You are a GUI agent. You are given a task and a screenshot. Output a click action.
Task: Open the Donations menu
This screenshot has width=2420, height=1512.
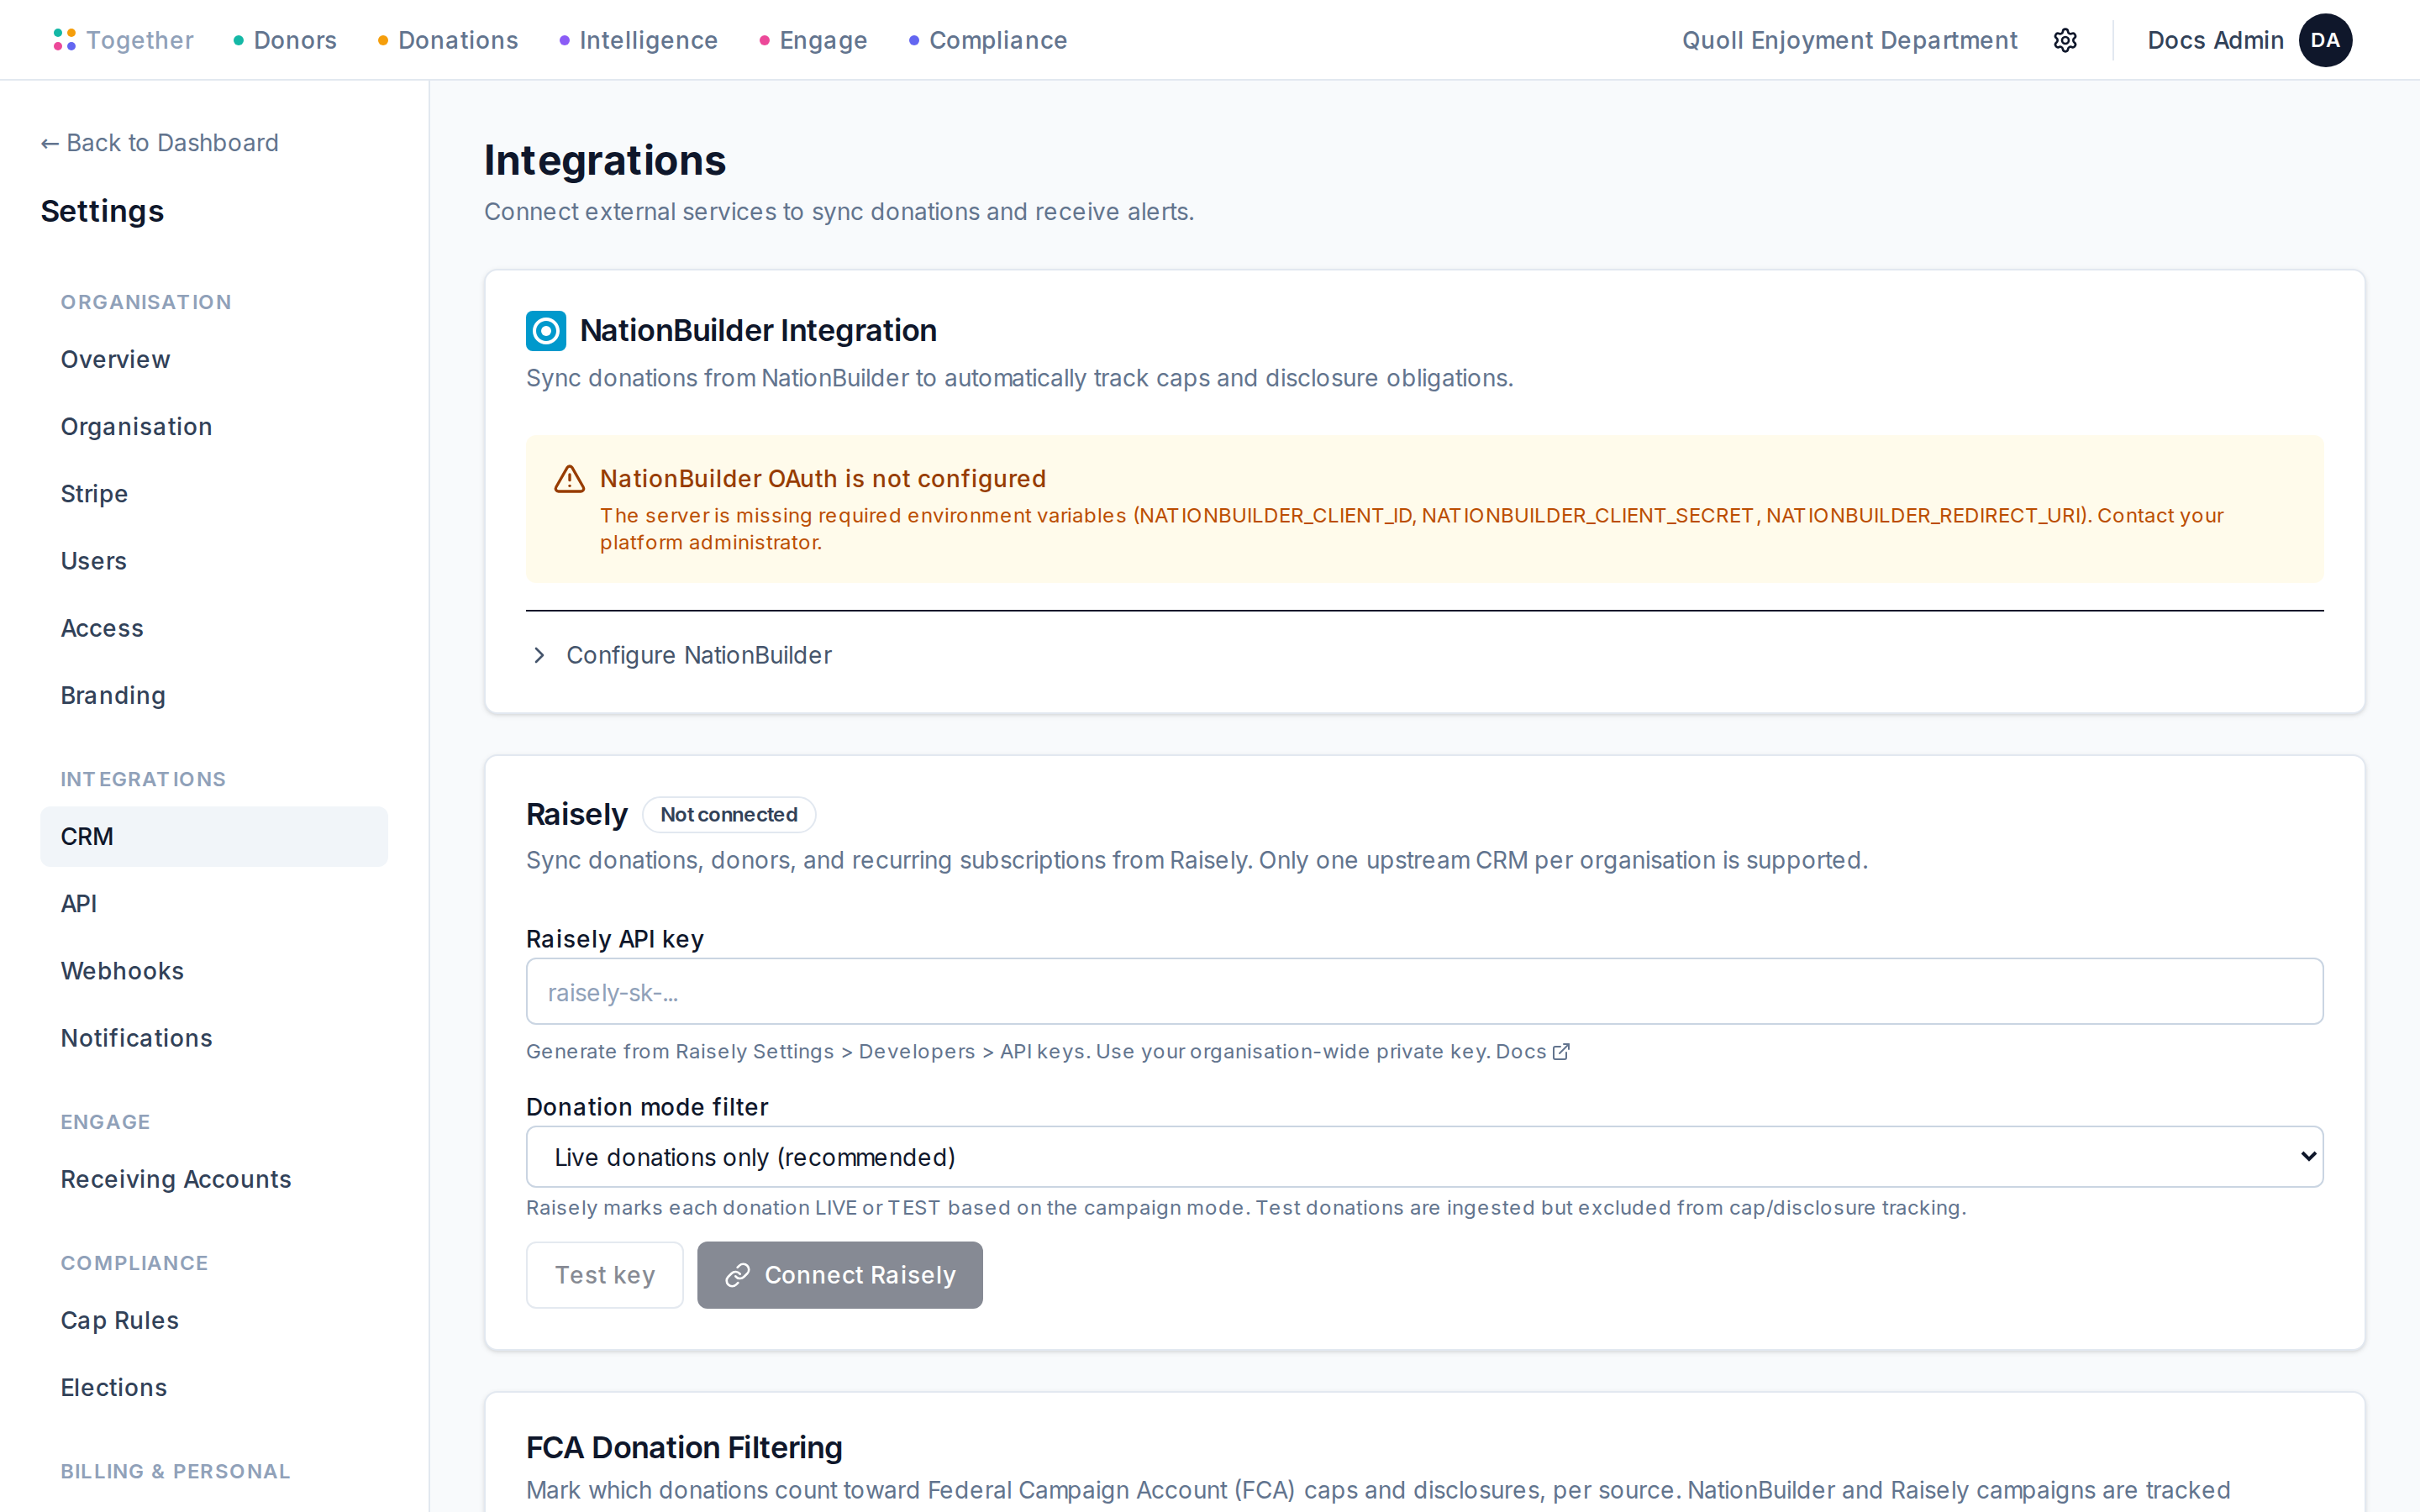[448, 40]
